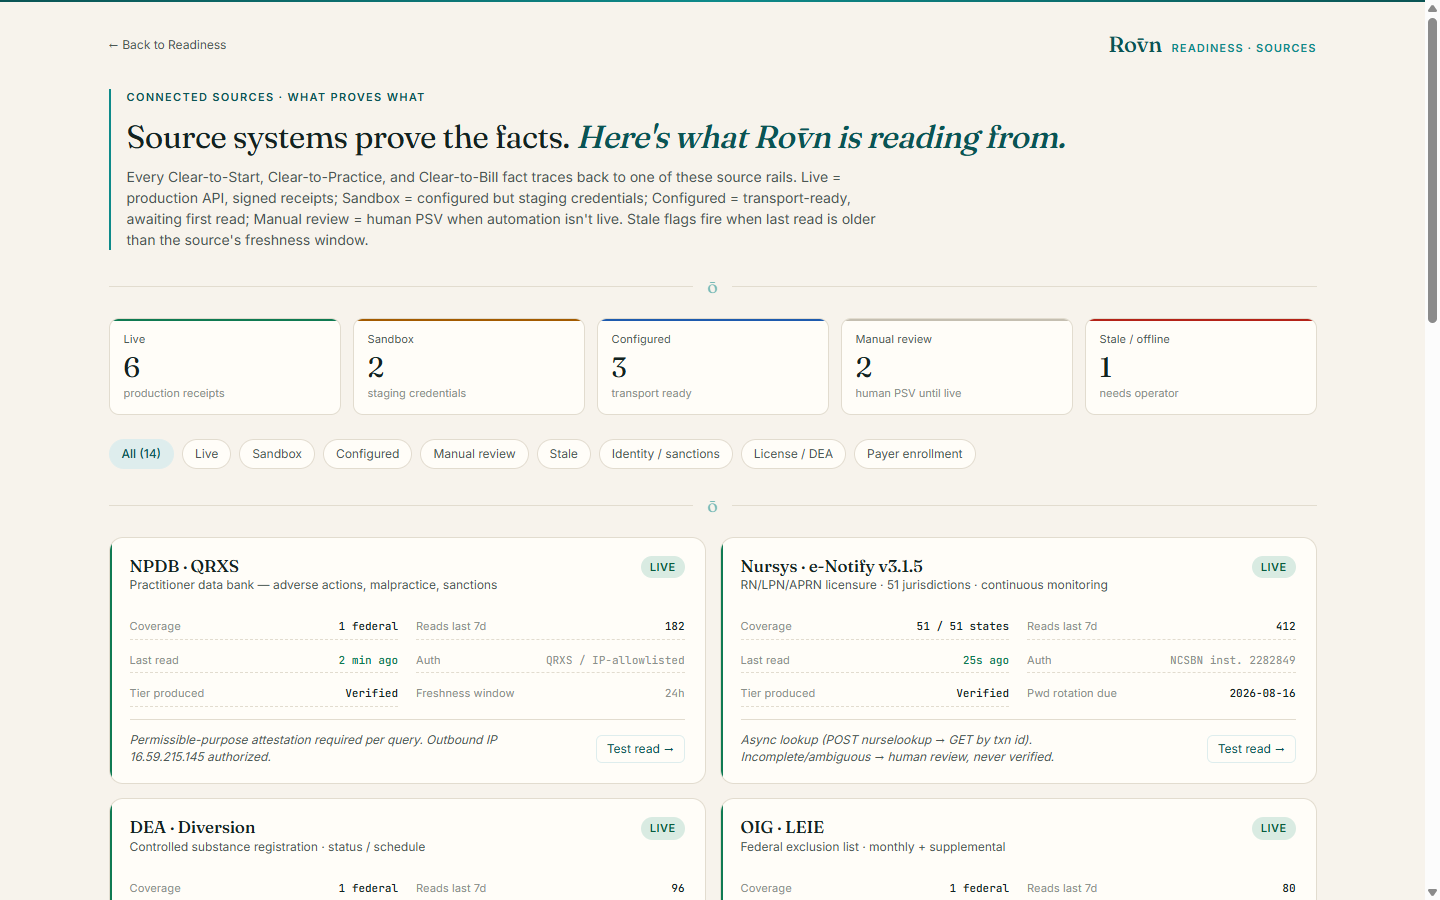
Task: Click the page vertical scrollbar
Action: pyautogui.click(x=1432, y=170)
